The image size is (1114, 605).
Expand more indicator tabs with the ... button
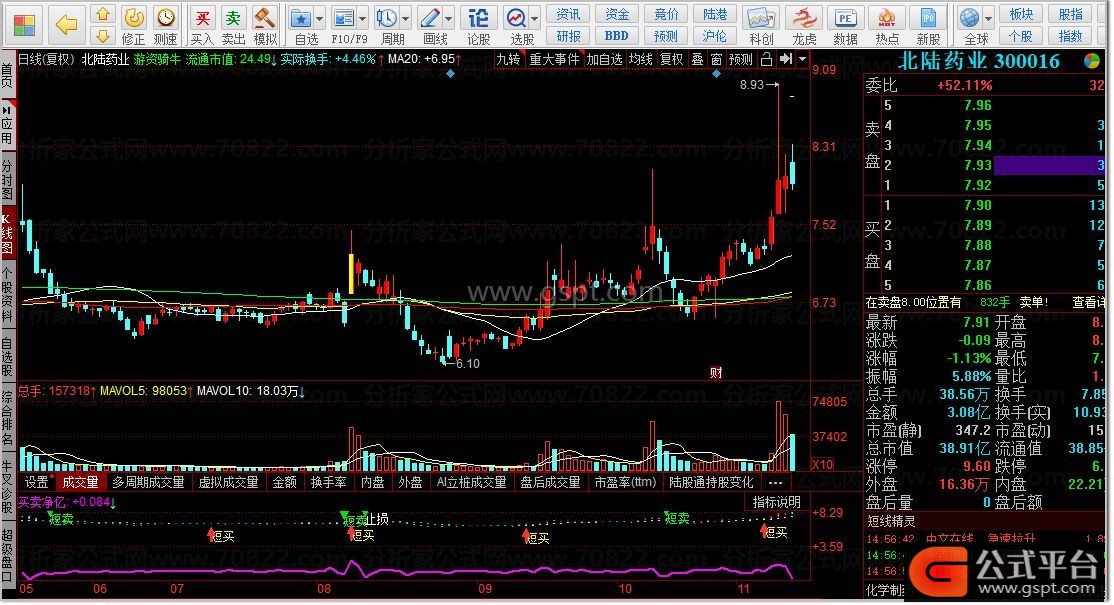tap(775, 482)
